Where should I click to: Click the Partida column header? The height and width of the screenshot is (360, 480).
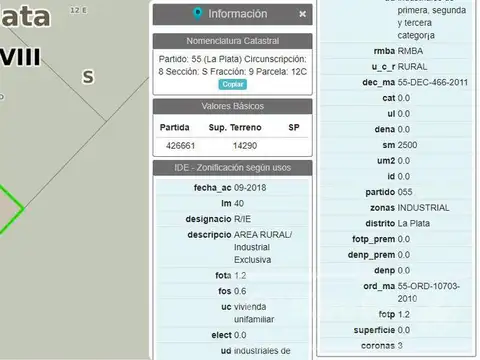174,127
